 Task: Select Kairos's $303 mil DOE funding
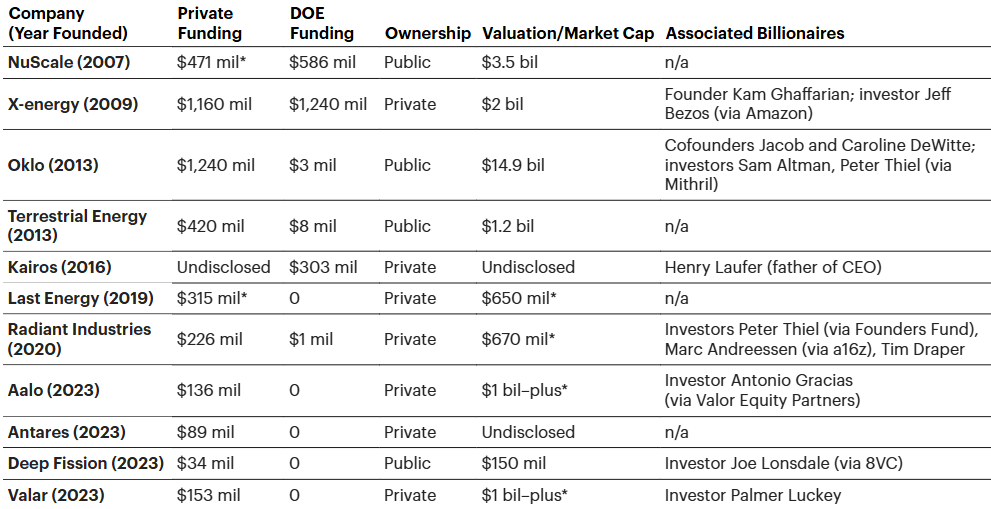click(322, 267)
